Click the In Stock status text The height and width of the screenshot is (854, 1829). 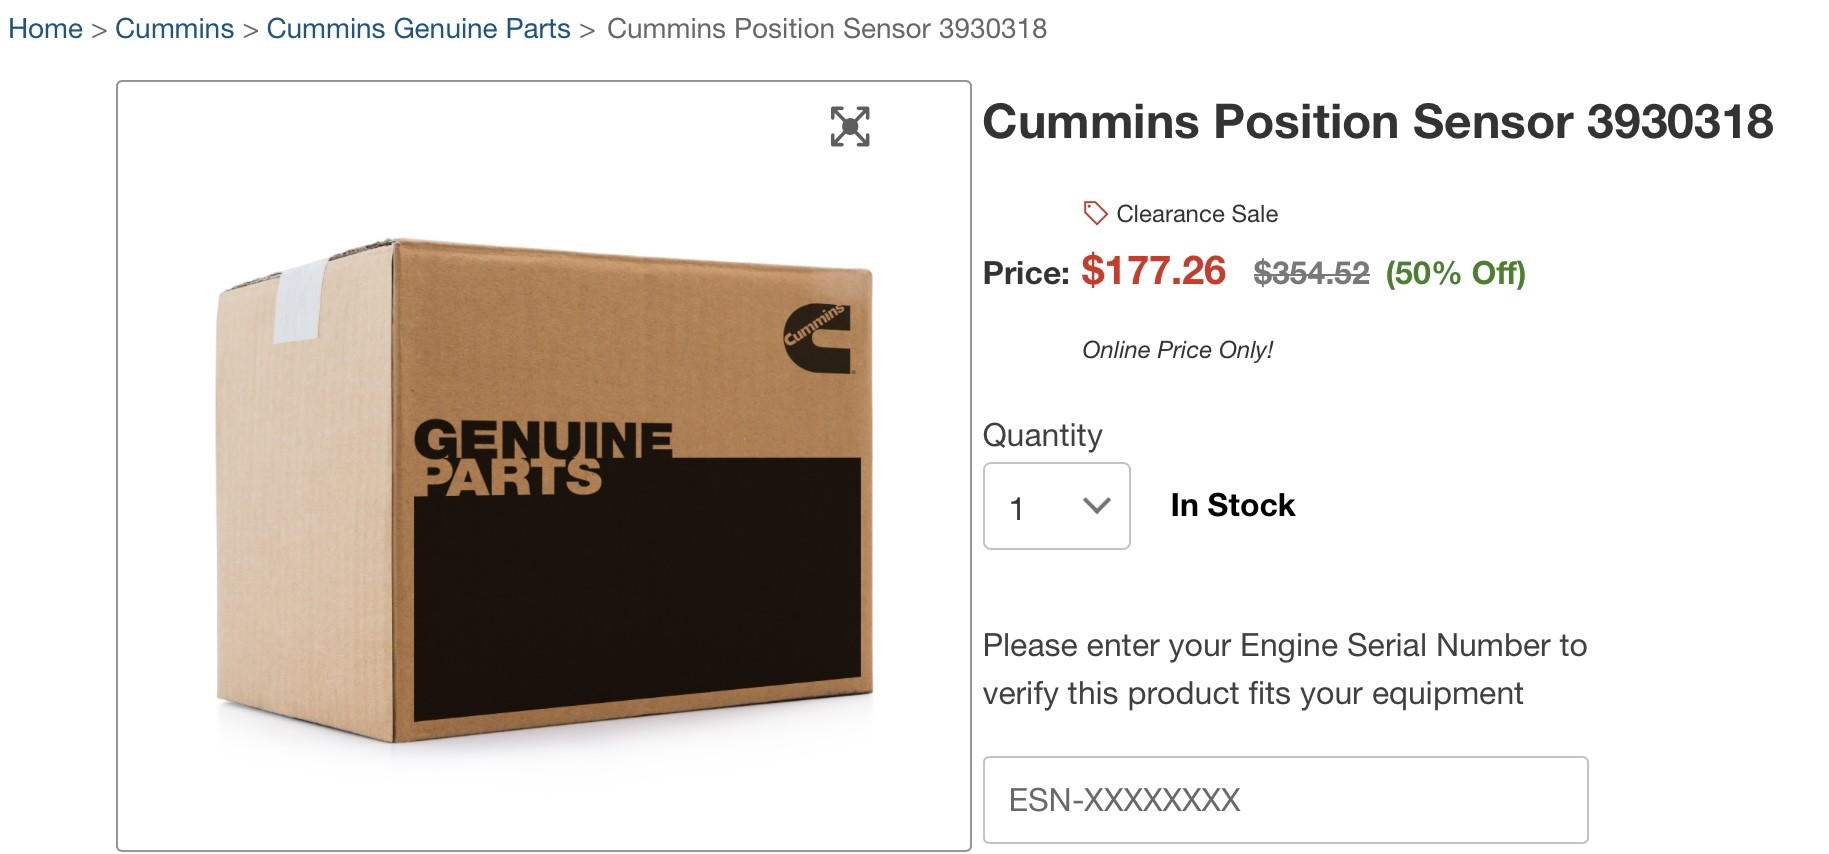(x=1233, y=505)
